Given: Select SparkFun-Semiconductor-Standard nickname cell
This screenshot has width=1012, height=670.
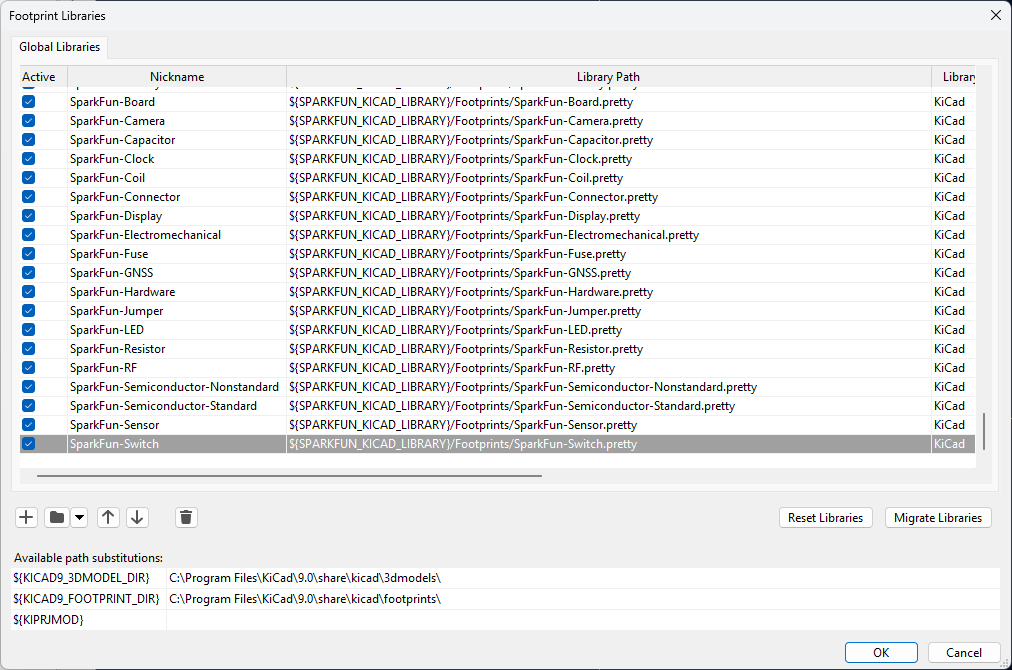Looking at the screenshot, I should click(177, 406).
